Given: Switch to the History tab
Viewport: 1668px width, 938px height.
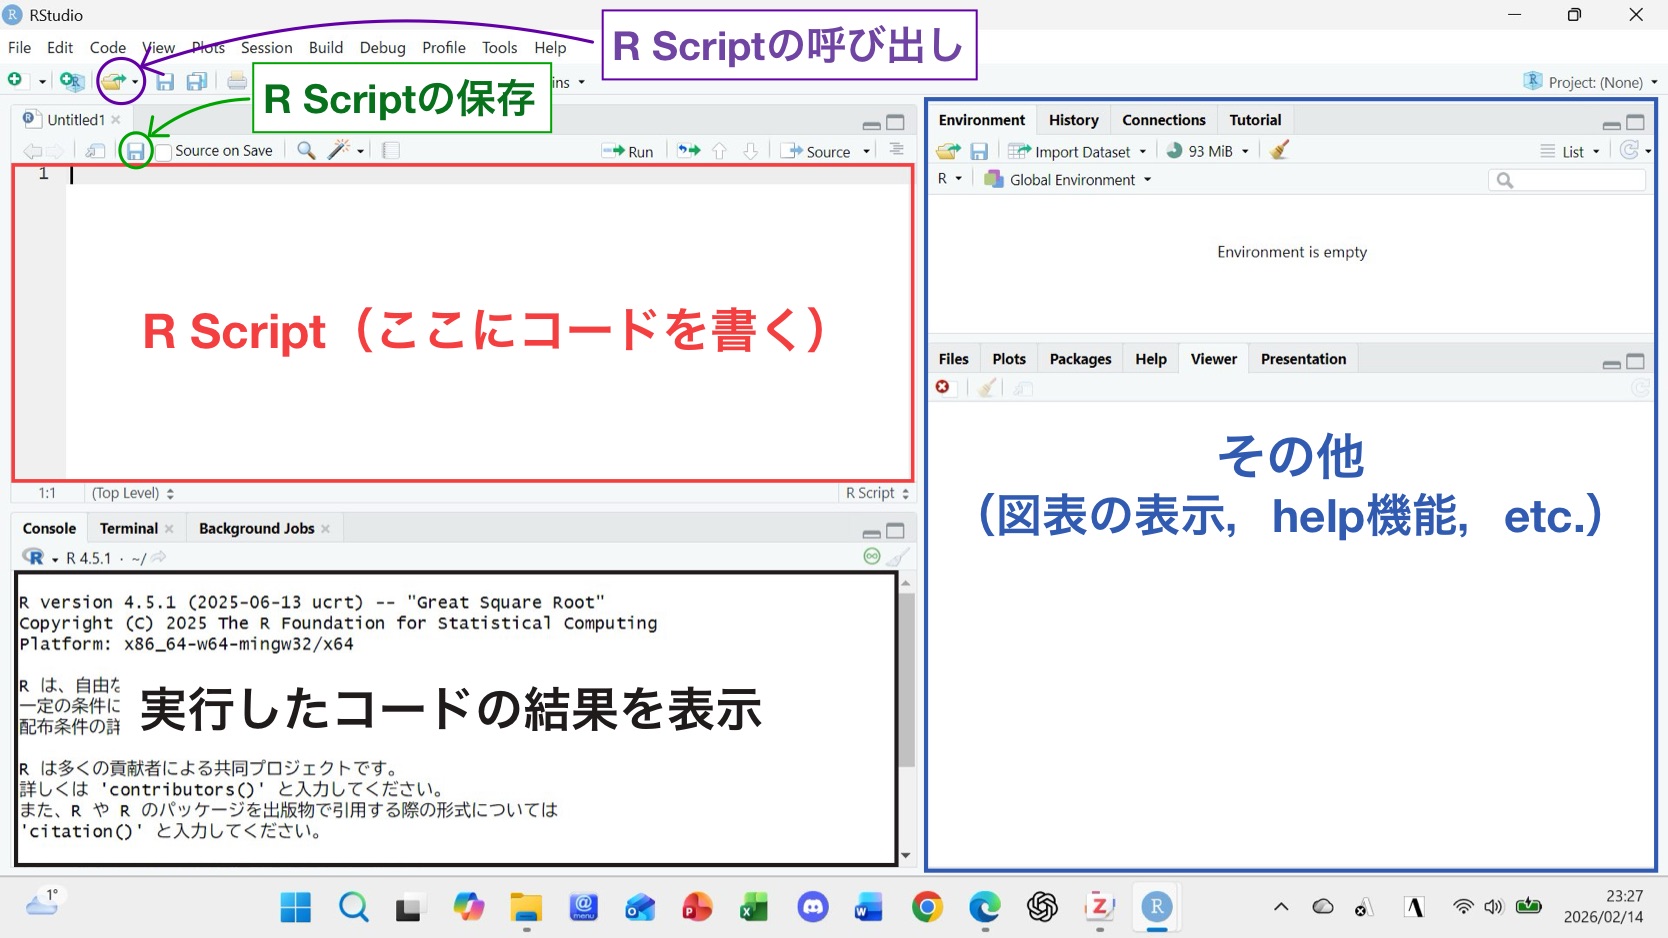Looking at the screenshot, I should click(x=1073, y=120).
